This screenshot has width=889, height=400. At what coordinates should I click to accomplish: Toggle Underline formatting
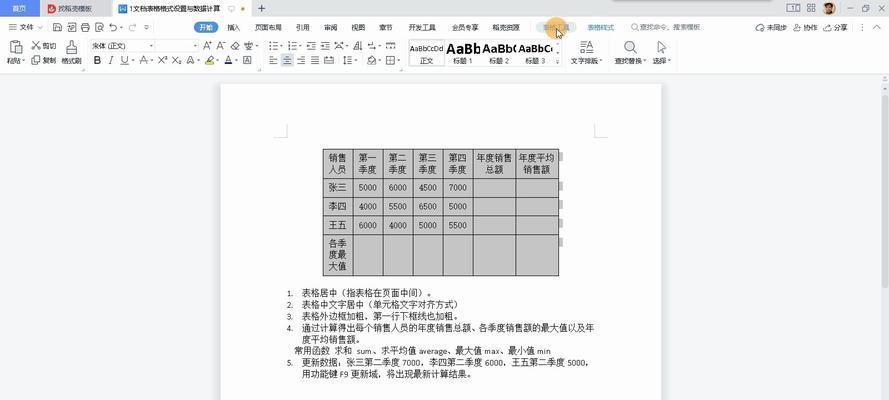click(x=124, y=61)
